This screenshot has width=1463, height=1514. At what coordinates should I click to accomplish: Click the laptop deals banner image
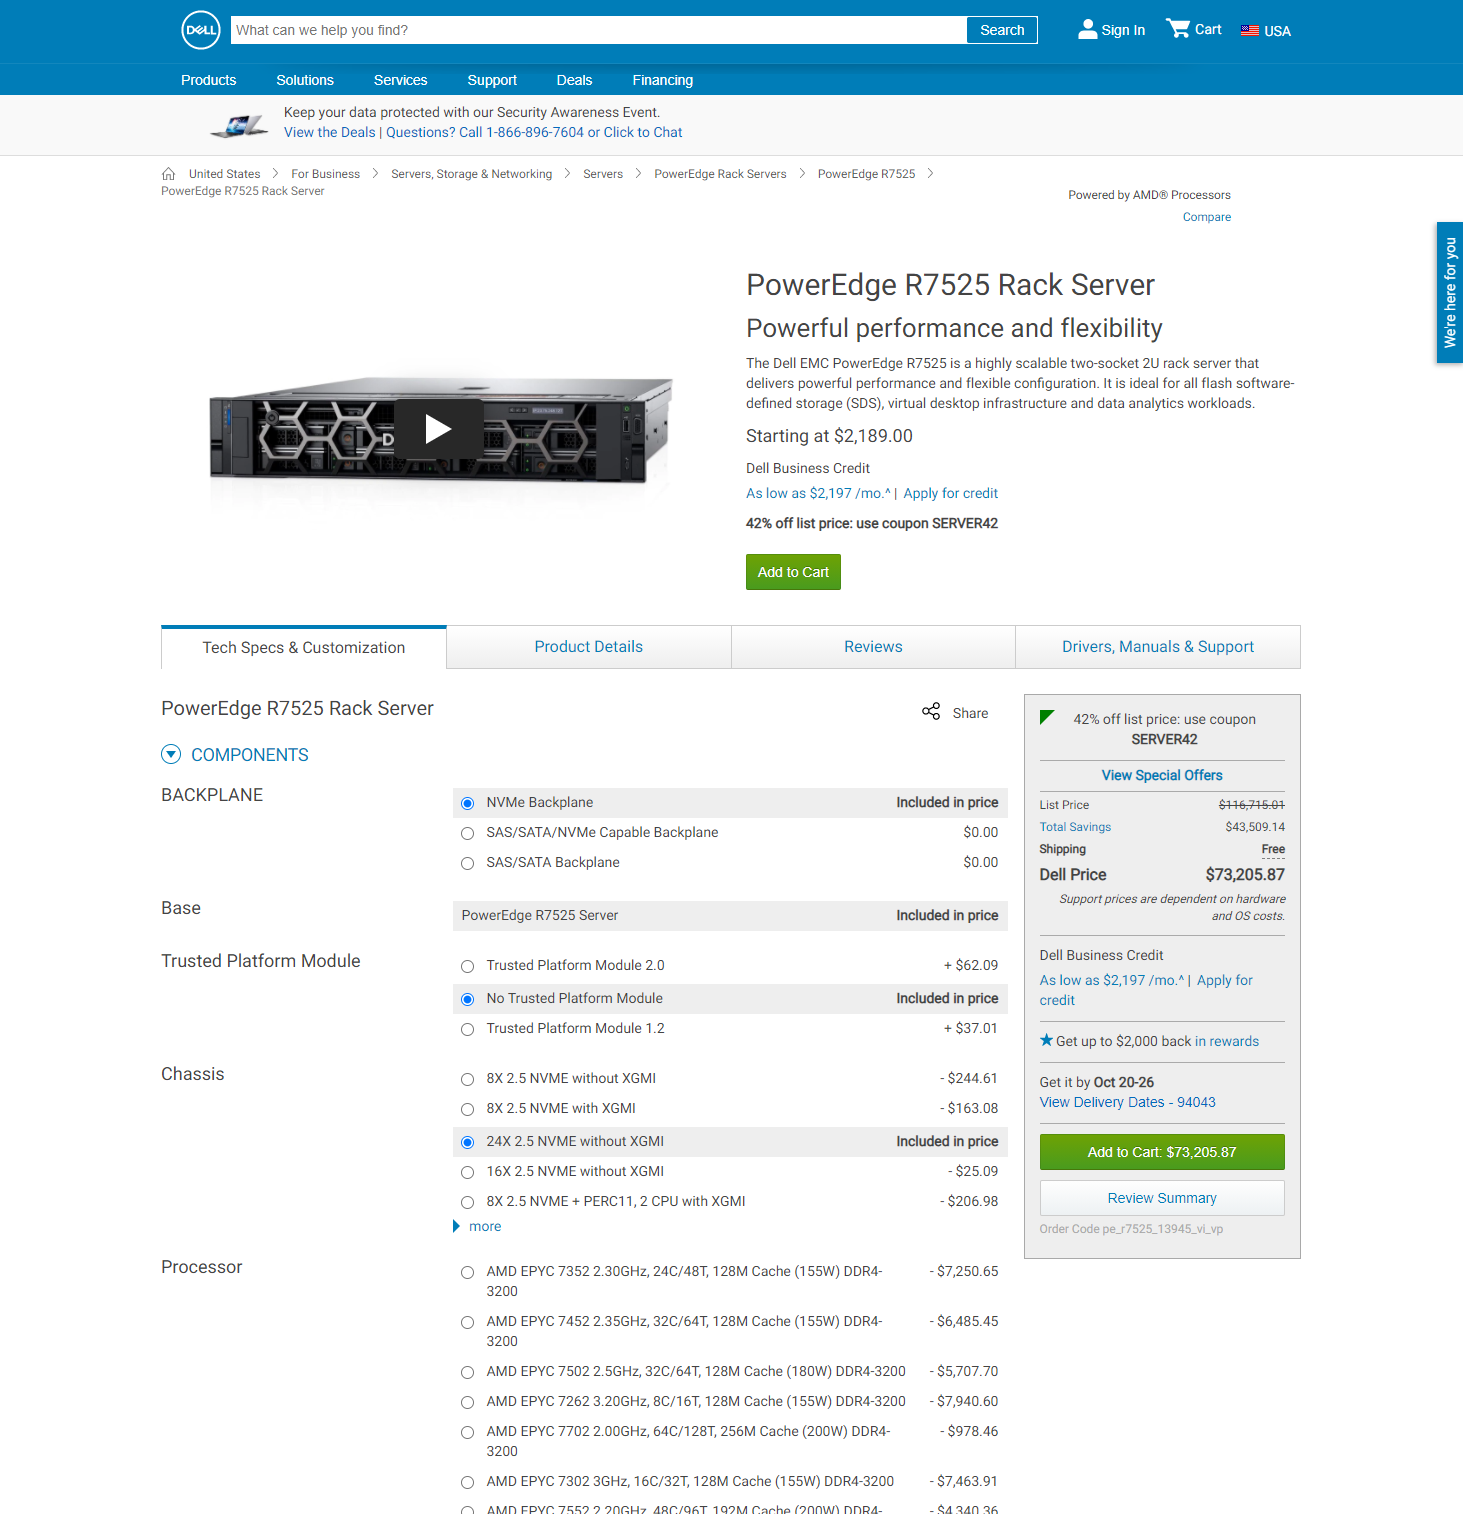click(240, 126)
